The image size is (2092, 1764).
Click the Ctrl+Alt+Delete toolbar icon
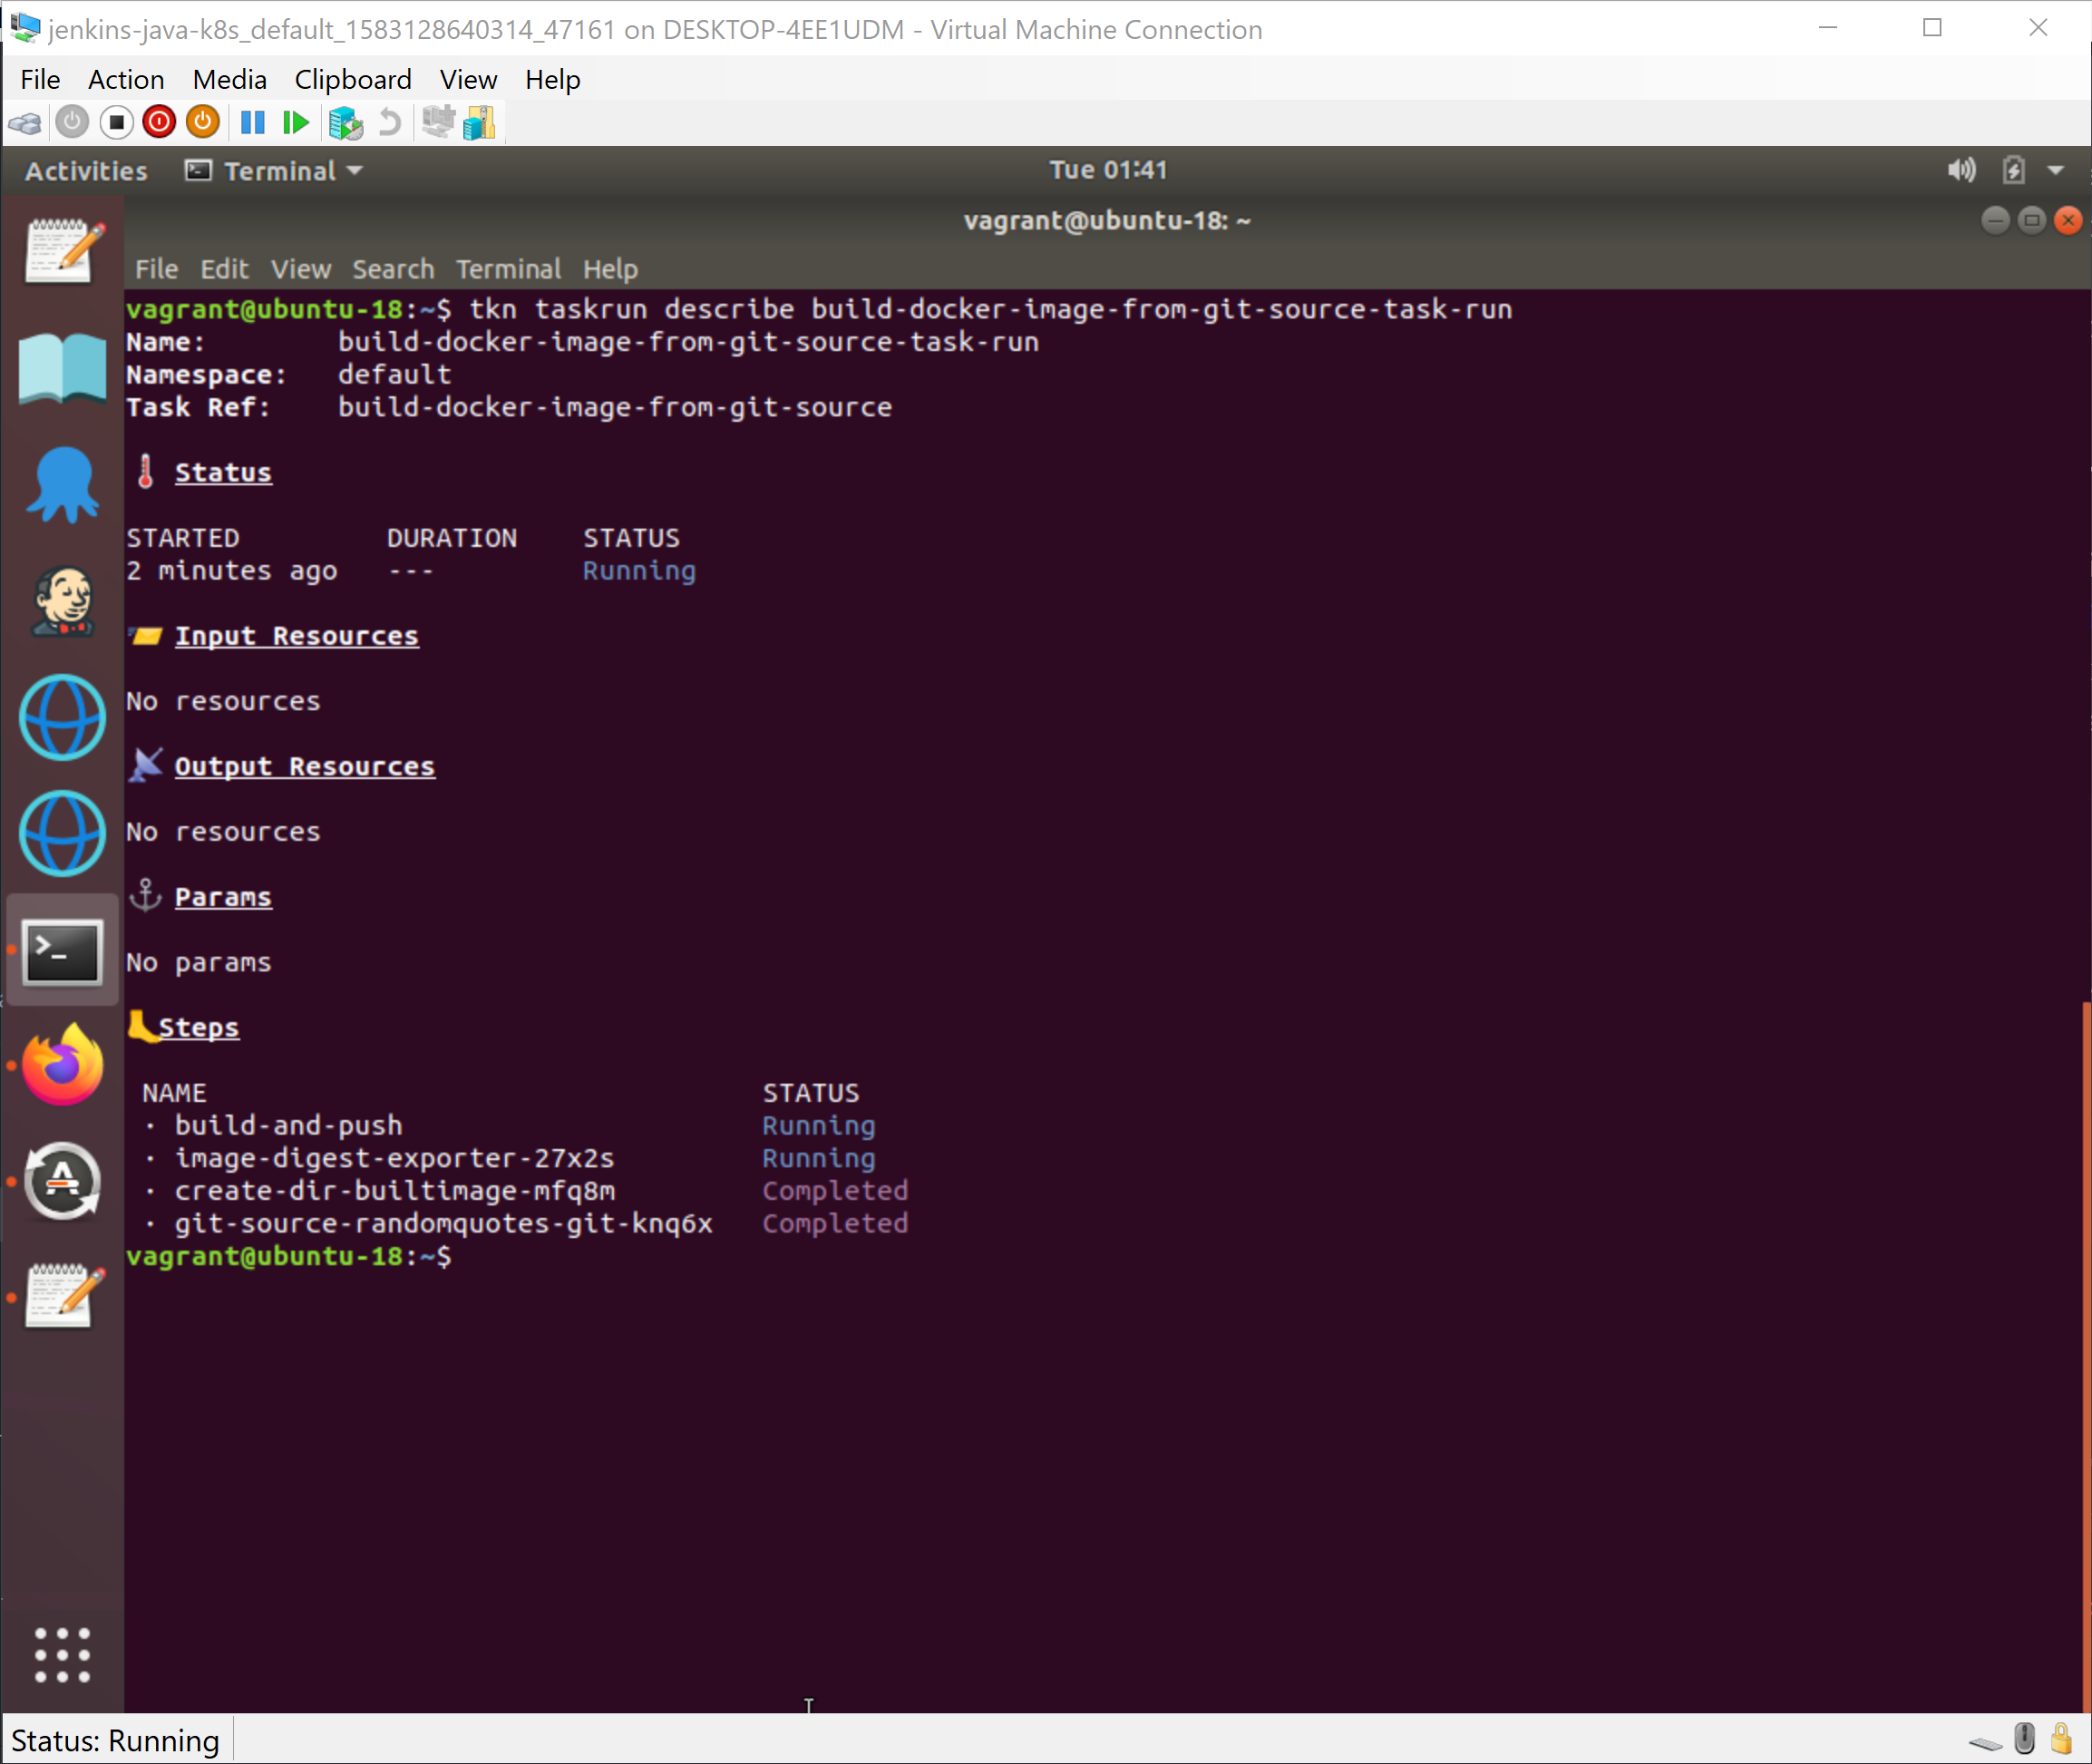[25, 123]
